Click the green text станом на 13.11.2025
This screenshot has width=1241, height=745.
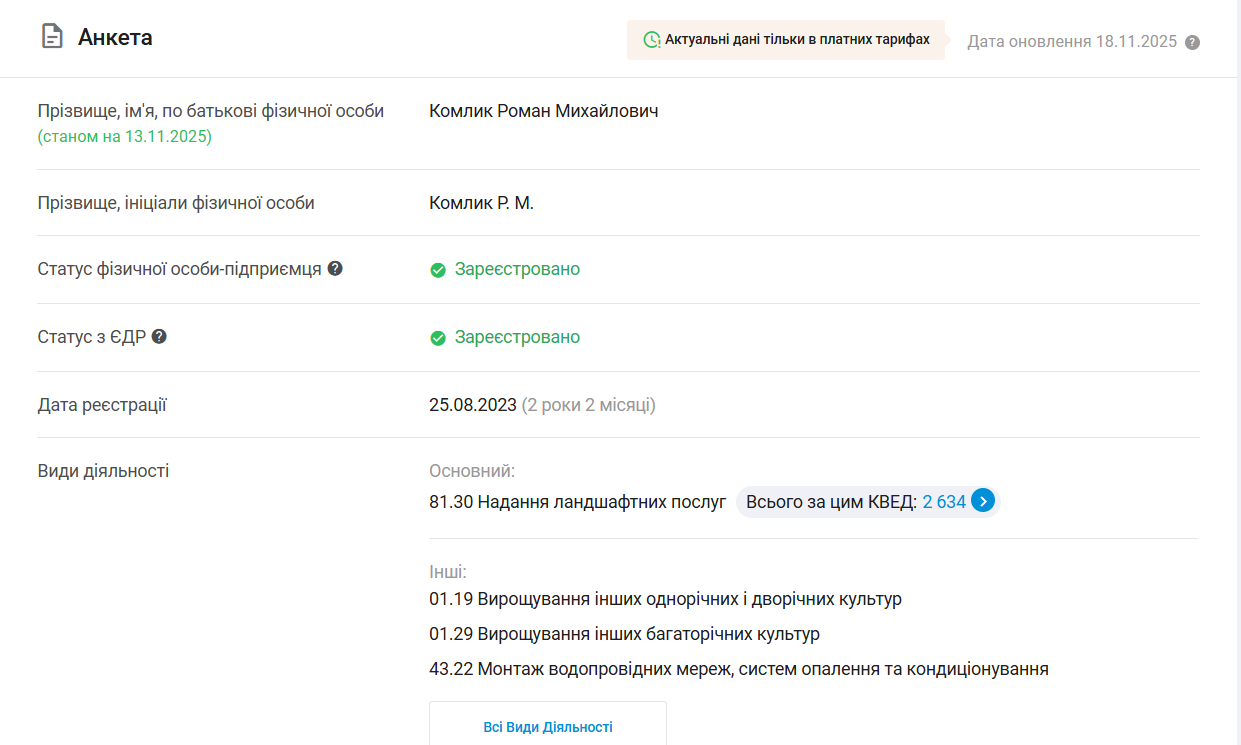(125, 137)
